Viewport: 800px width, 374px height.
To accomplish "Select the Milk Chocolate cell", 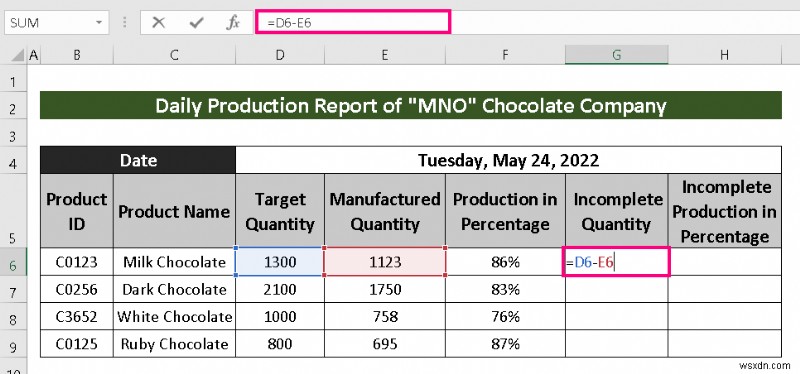I will point(174,262).
